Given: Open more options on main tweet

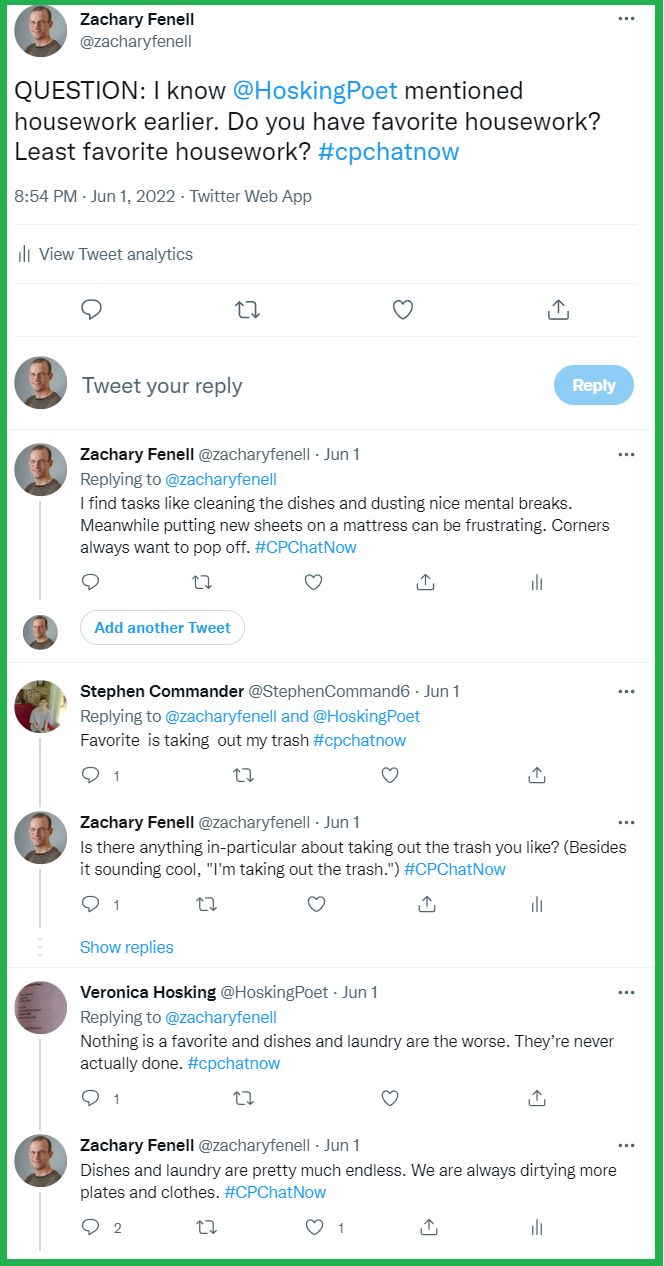Looking at the screenshot, I should point(626,19).
